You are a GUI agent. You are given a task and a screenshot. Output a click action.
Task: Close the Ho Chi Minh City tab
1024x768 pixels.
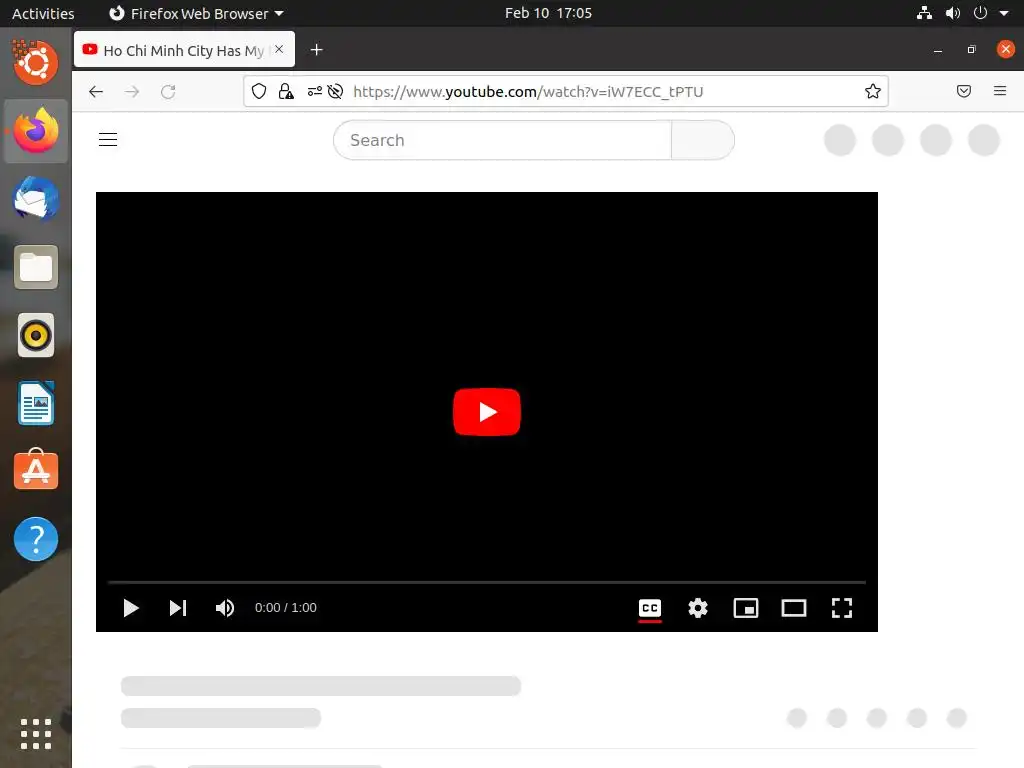tap(279, 49)
